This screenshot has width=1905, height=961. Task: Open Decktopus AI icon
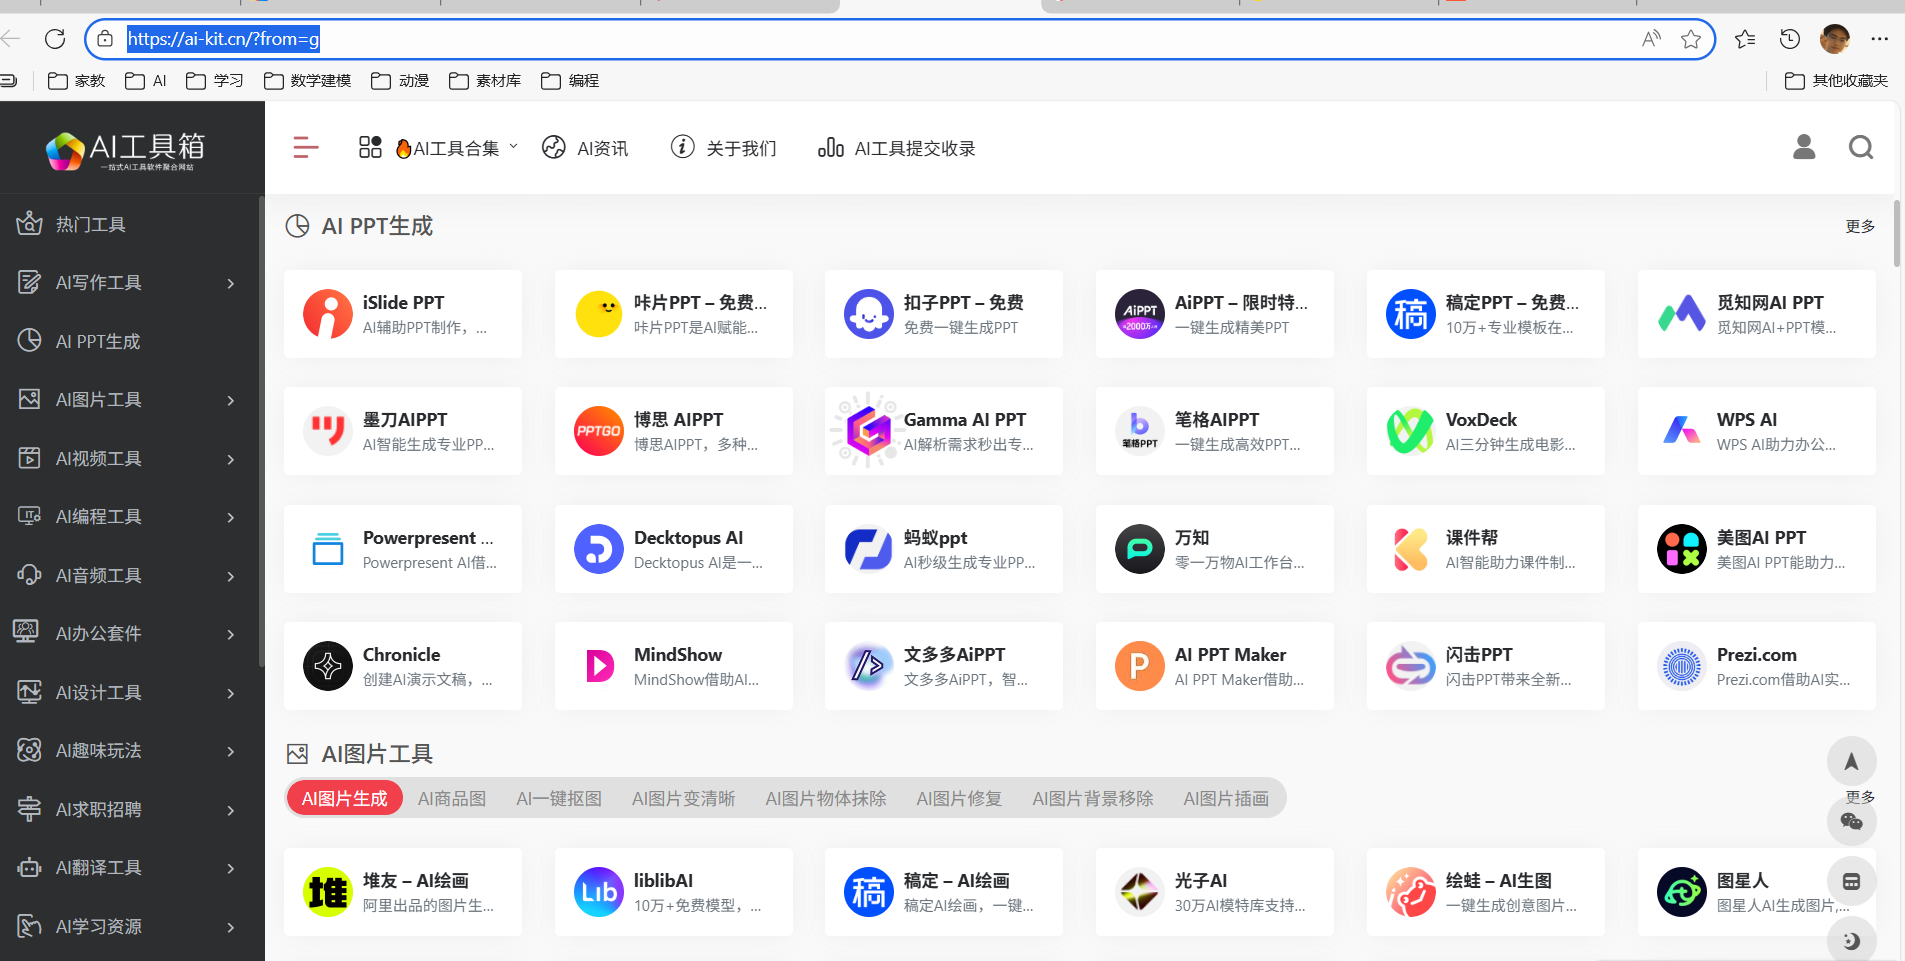click(x=599, y=549)
